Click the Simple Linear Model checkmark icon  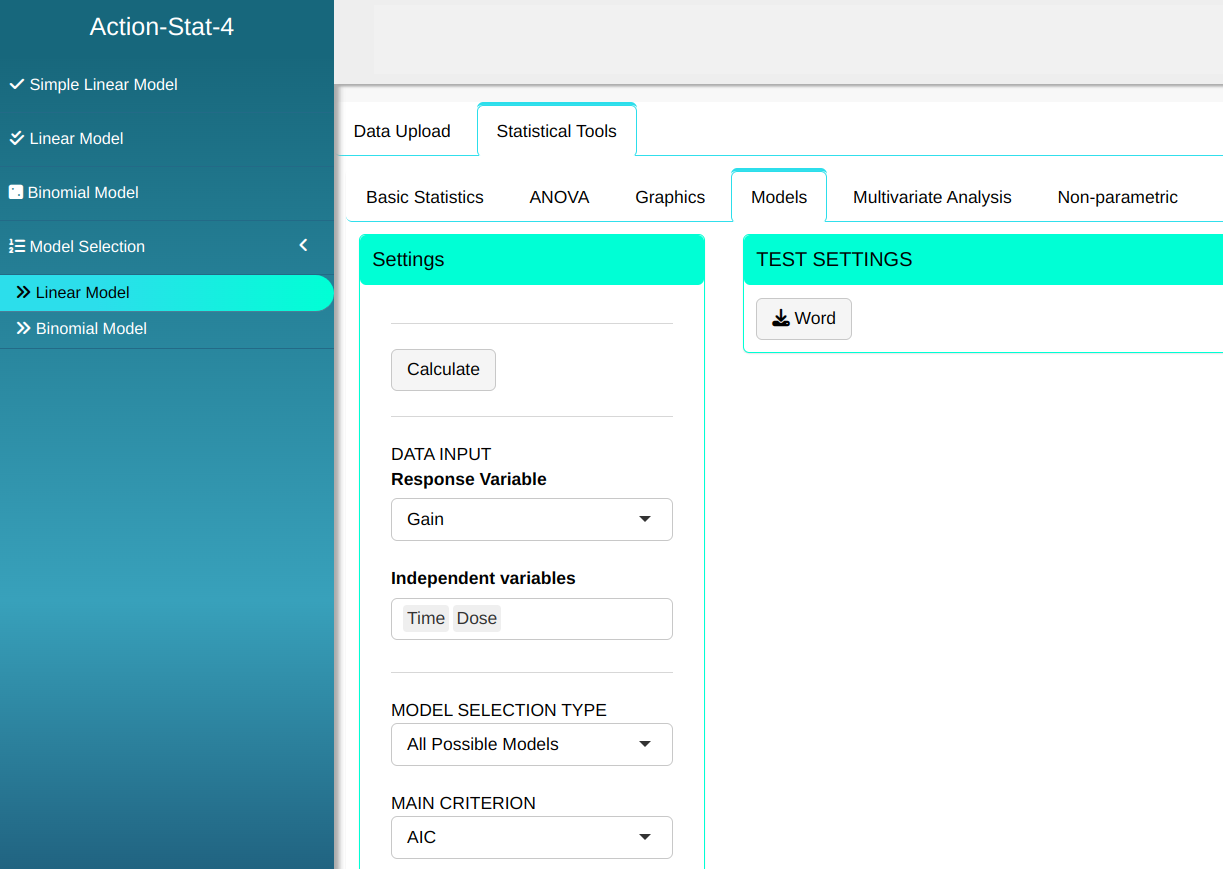click(16, 85)
